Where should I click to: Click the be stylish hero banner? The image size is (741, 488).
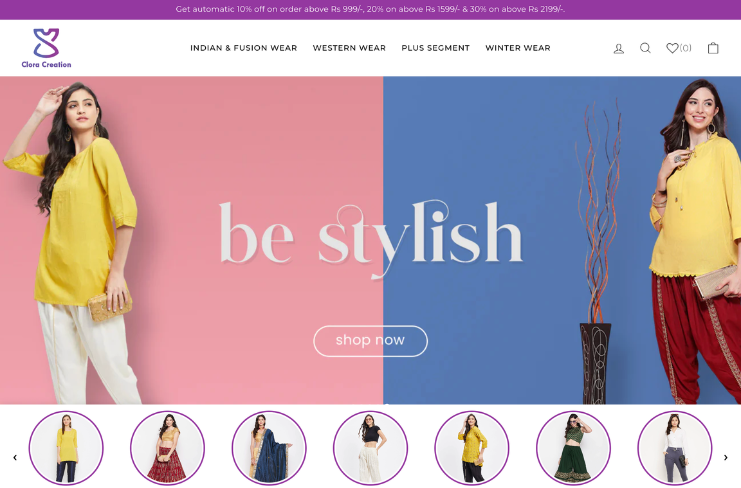370,240
